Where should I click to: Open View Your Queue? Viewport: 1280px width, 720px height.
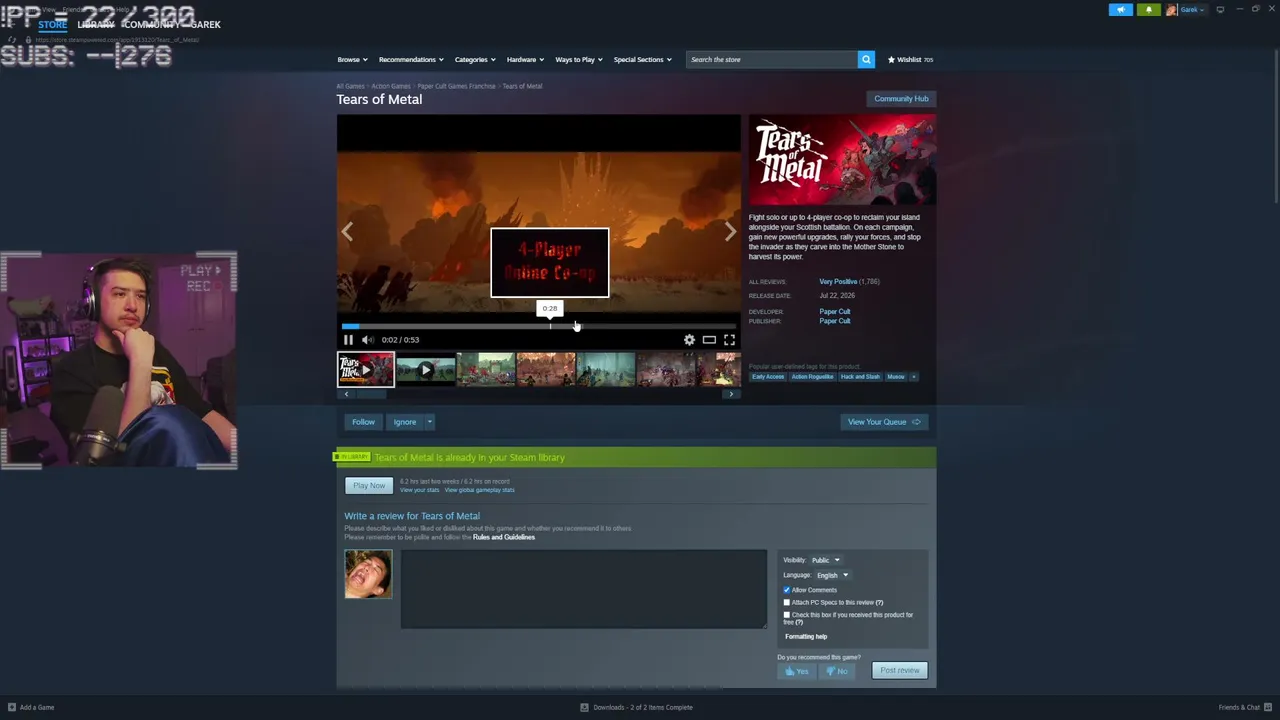coord(884,422)
